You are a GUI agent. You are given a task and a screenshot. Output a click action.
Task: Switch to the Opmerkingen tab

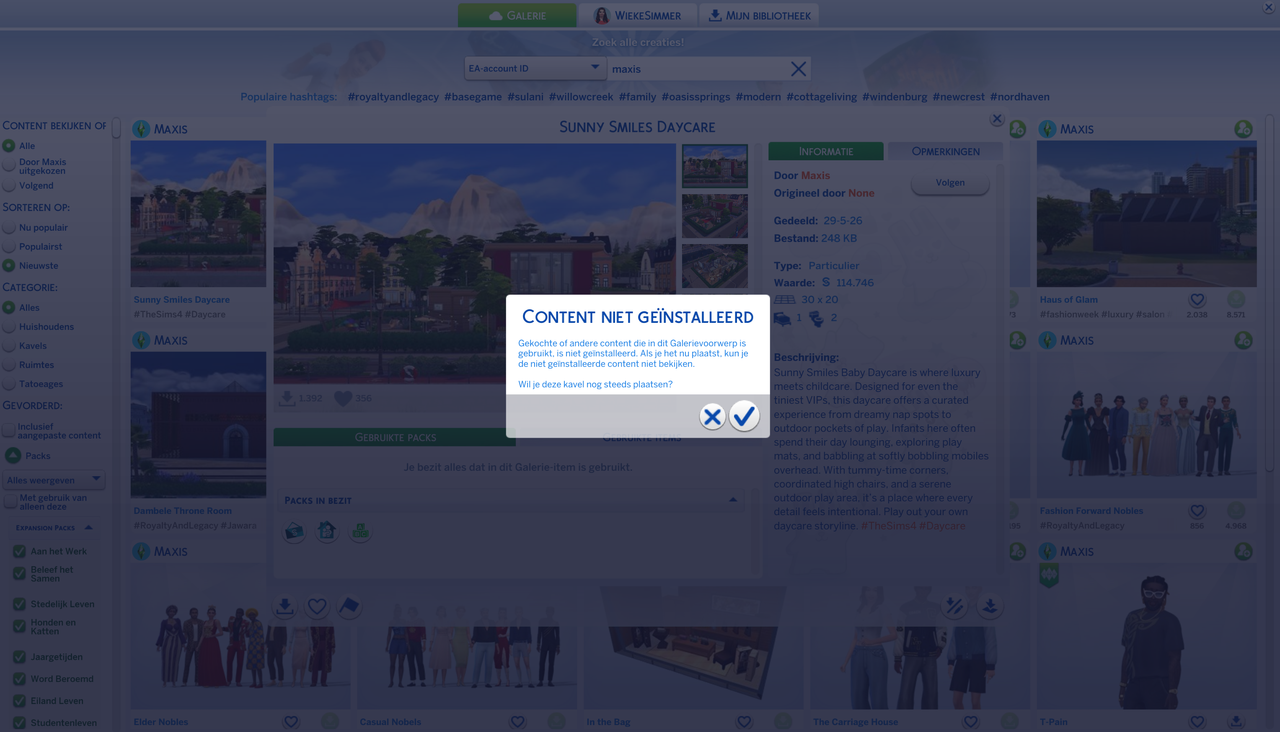click(945, 151)
